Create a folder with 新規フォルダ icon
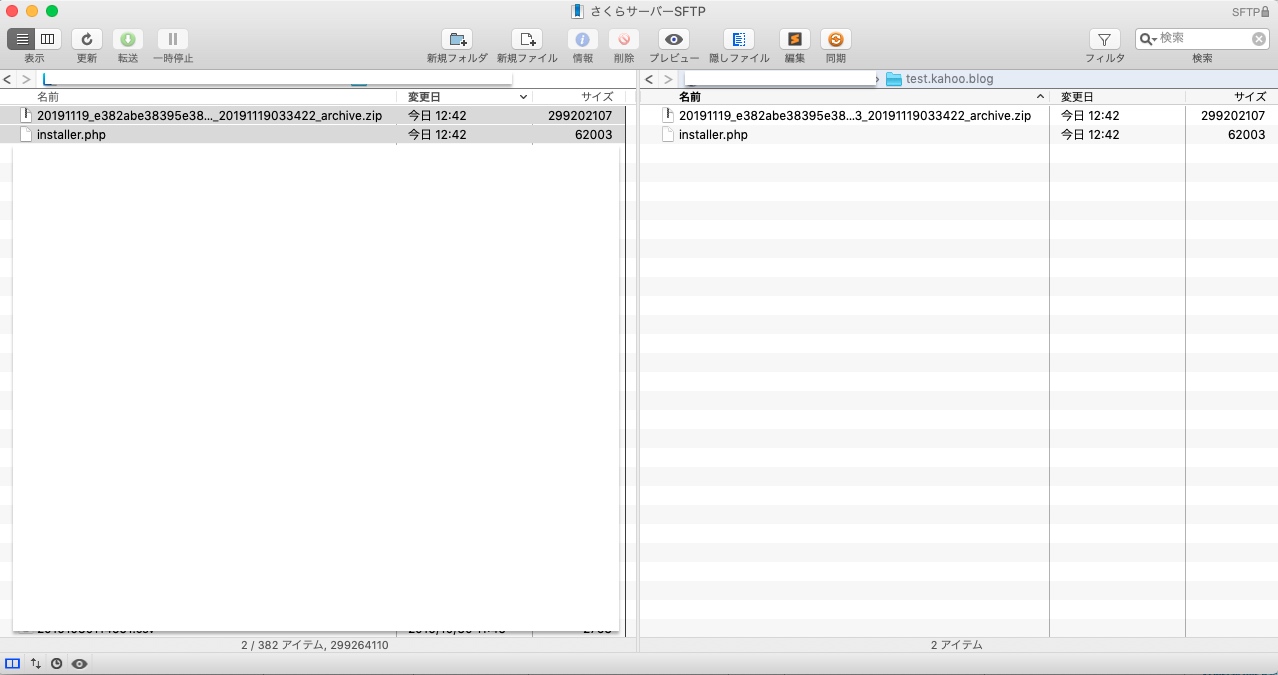The width and height of the screenshot is (1278, 675). 457,39
